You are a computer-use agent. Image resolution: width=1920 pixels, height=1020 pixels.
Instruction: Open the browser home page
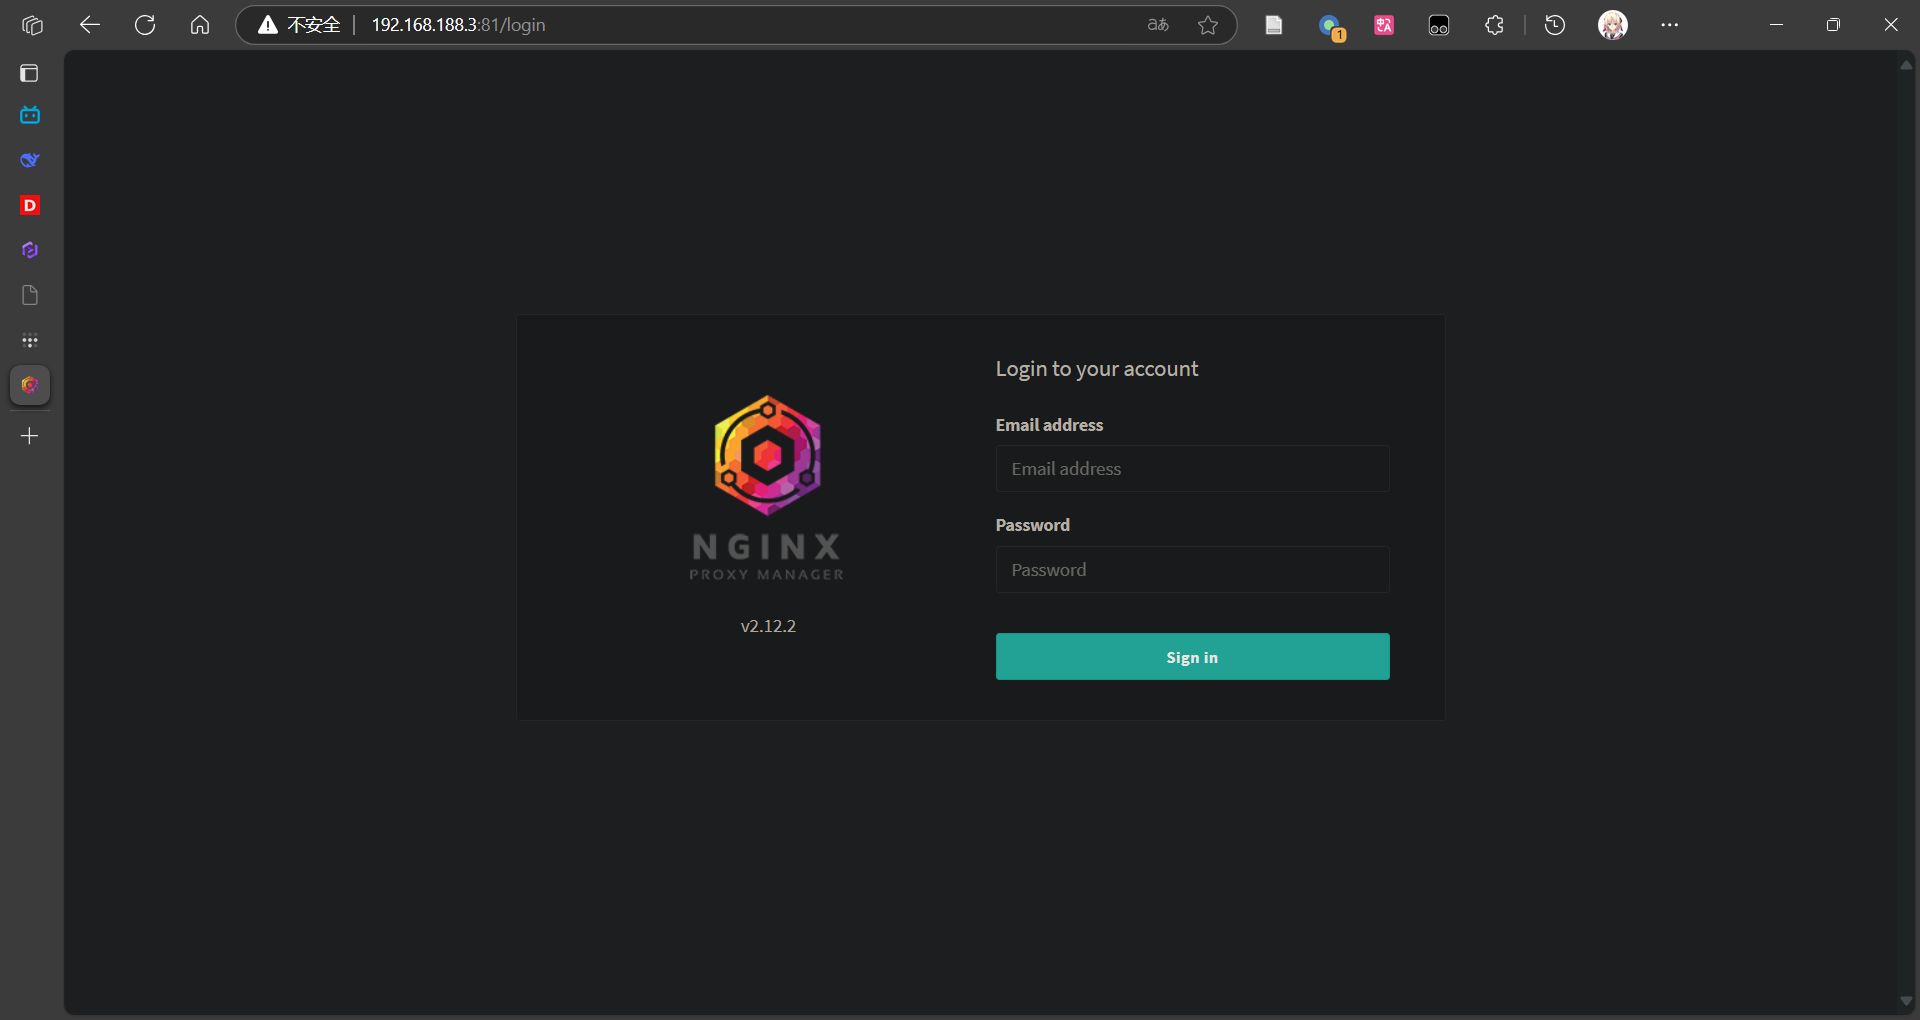pyautogui.click(x=200, y=25)
